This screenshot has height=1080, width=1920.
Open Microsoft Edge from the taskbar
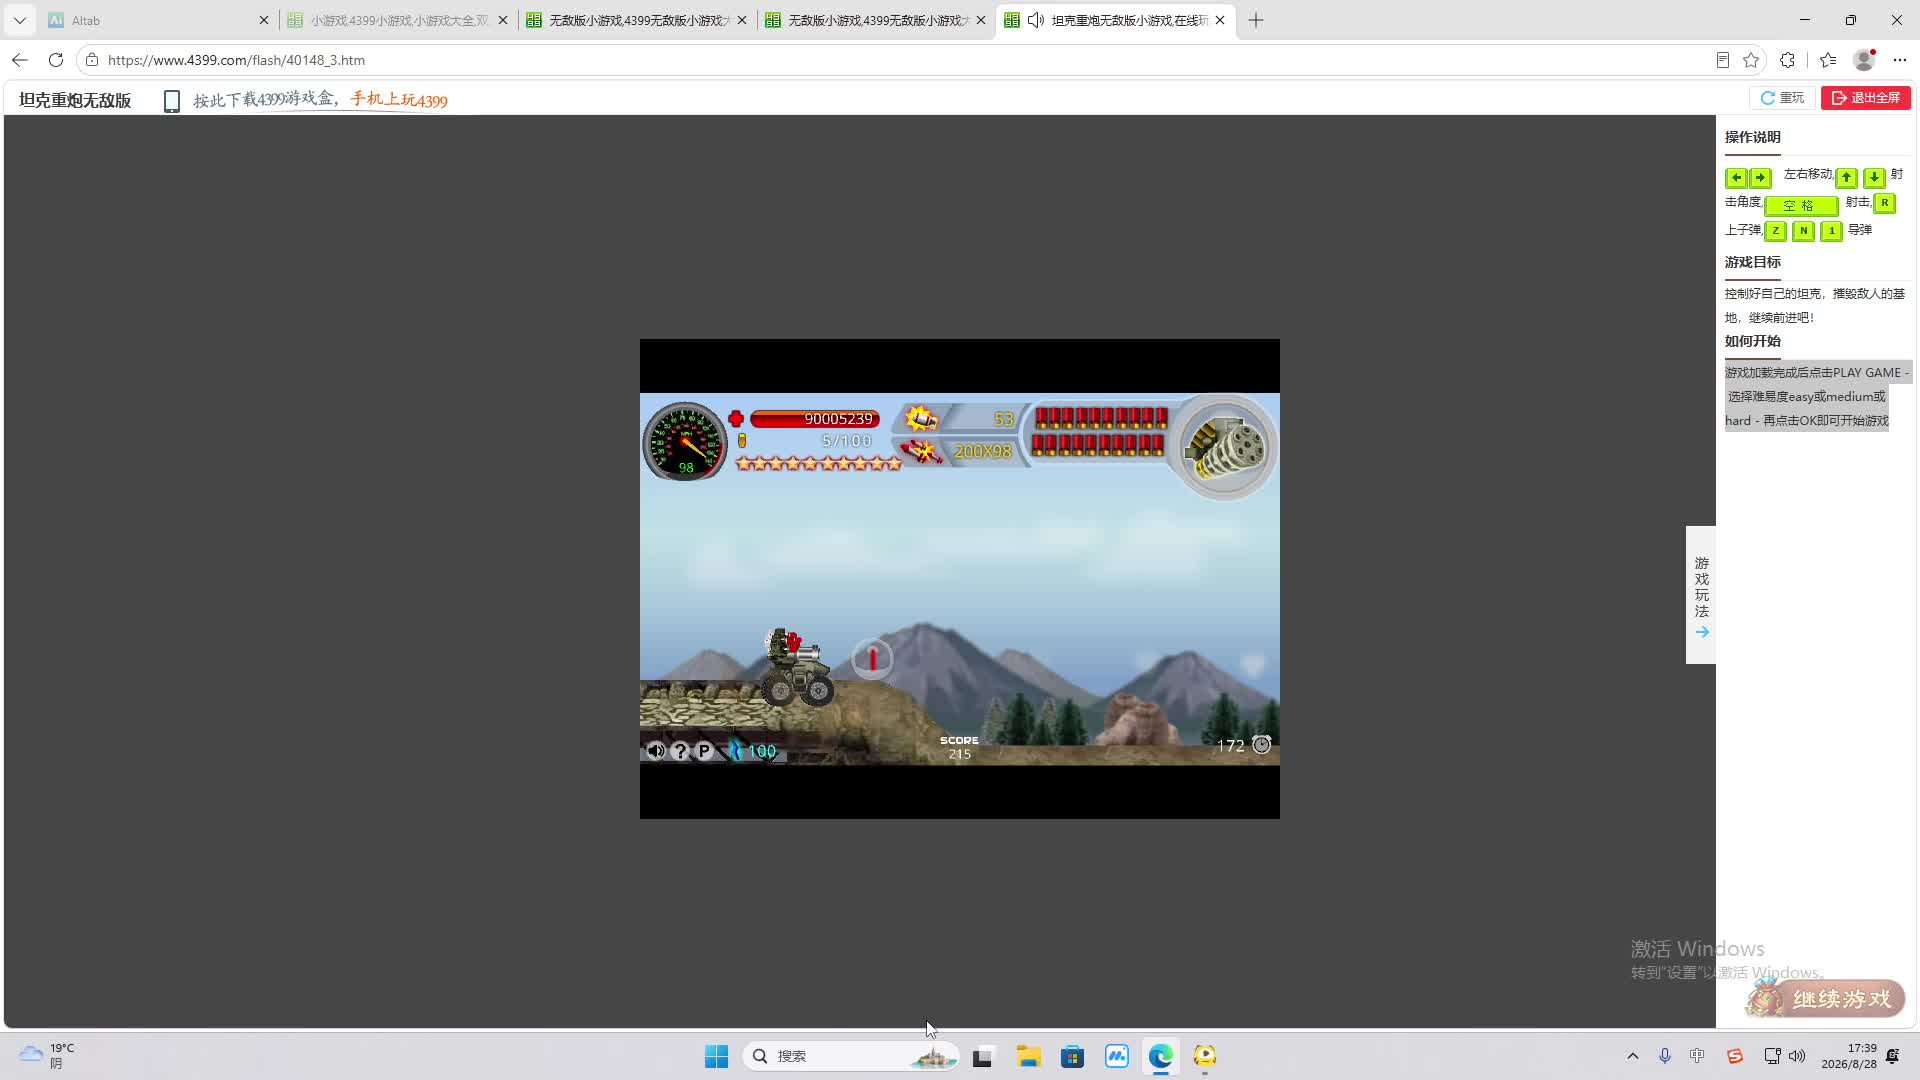pyautogui.click(x=1161, y=1056)
